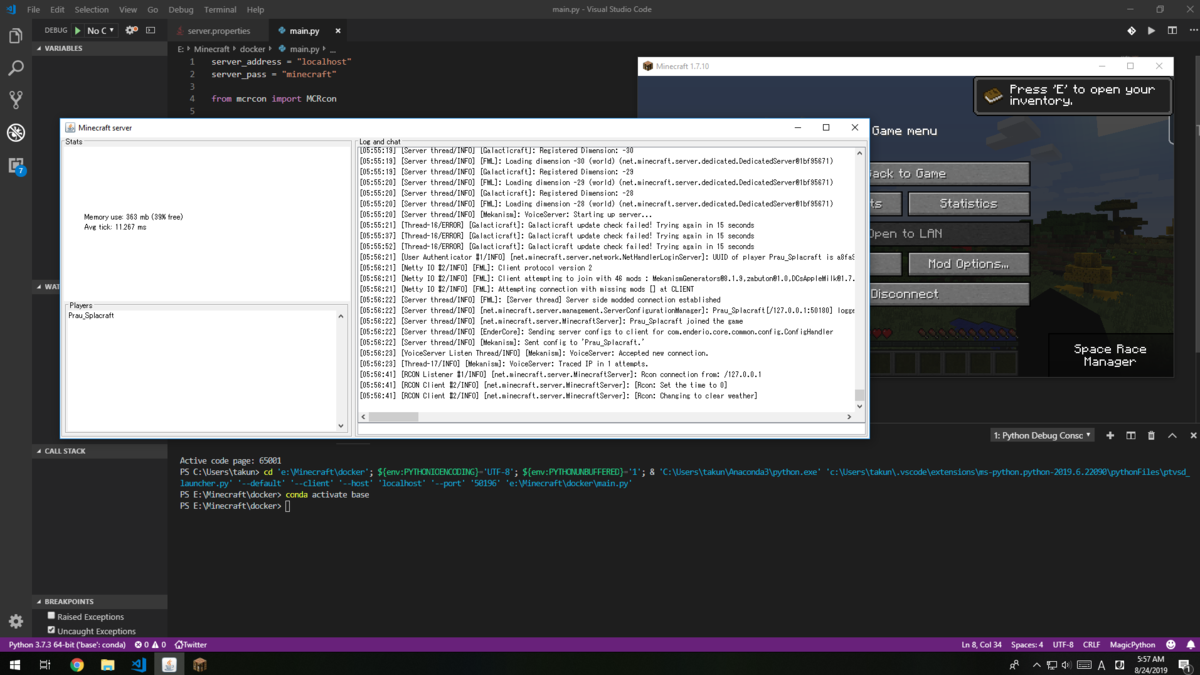Click the Python 3.7.3 interpreter in status bar
This screenshot has width=1200, height=675.
pyautogui.click(x=67, y=645)
